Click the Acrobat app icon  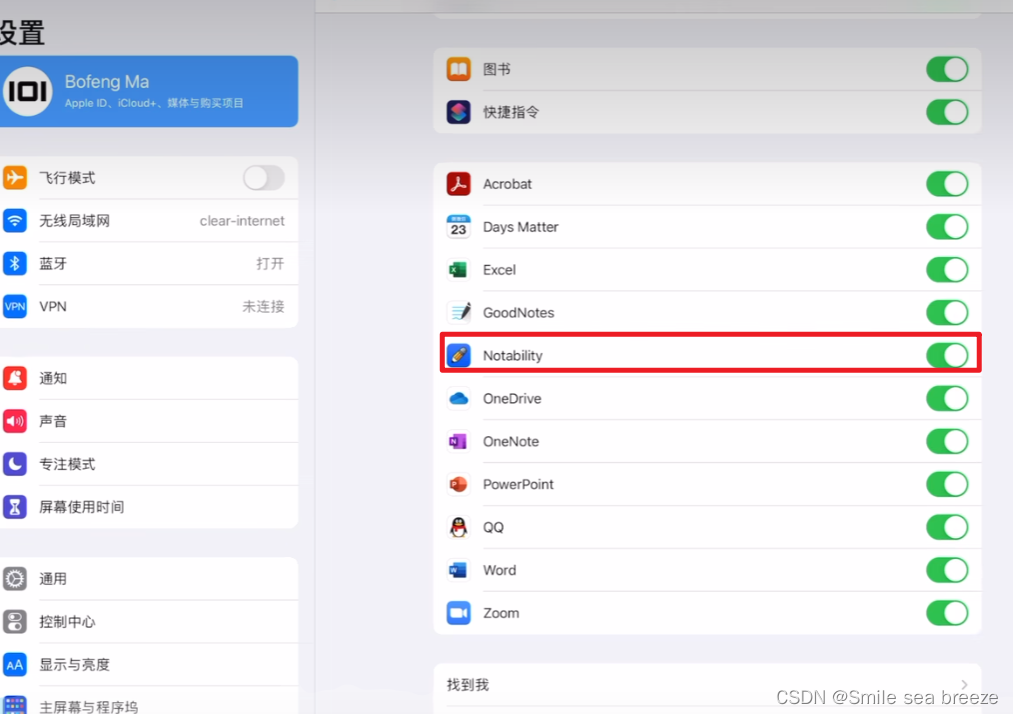point(459,184)
